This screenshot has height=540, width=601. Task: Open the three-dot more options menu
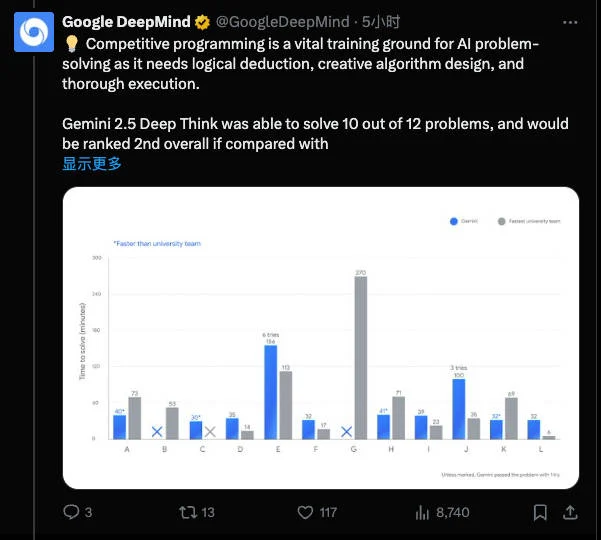click(570, 23)
